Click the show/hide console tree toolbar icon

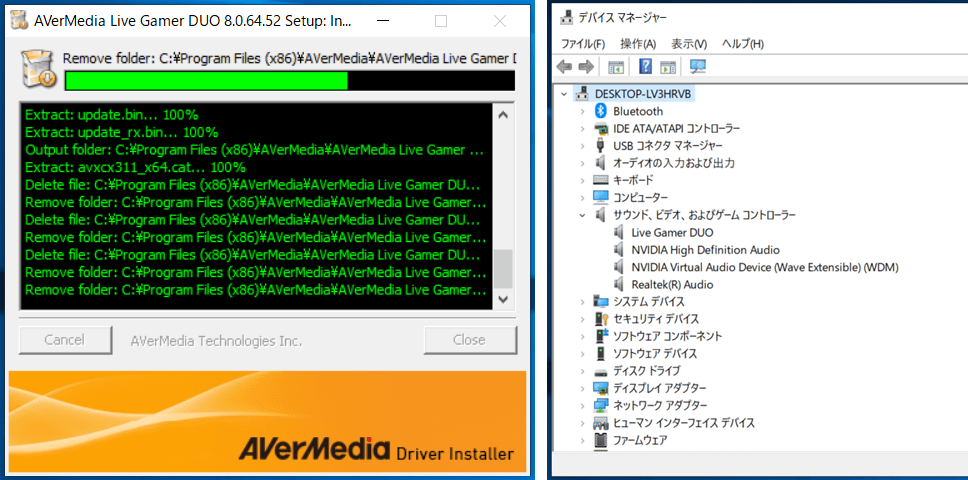616,67
